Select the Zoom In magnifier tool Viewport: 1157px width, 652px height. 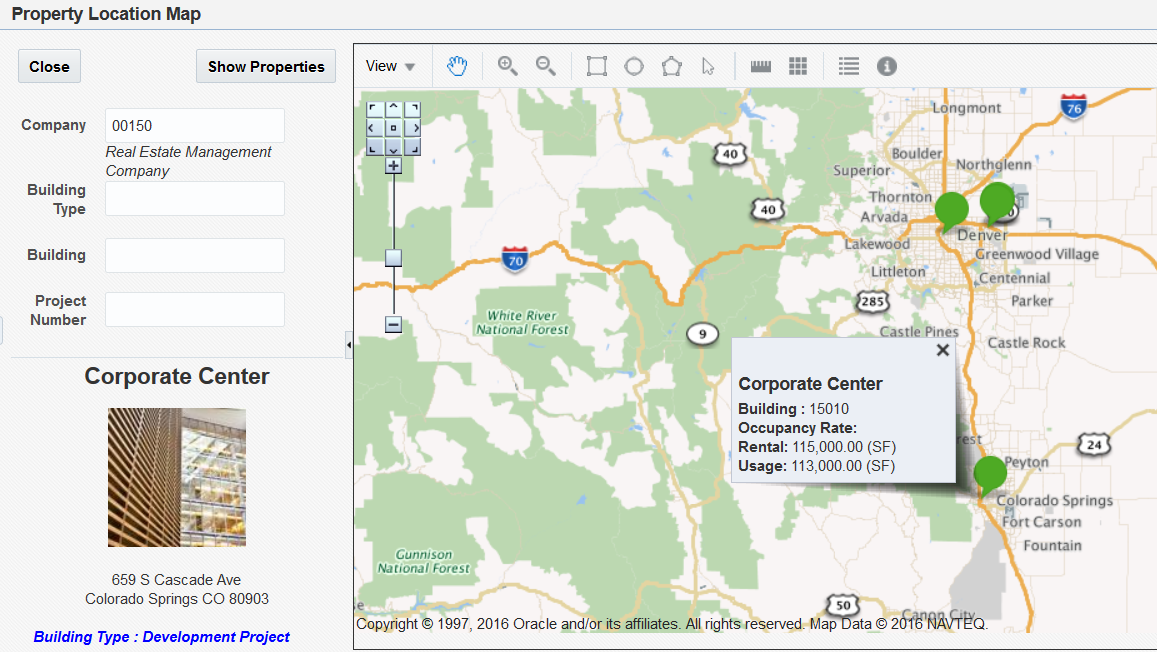pyautogui.click(x=507, y=66)
